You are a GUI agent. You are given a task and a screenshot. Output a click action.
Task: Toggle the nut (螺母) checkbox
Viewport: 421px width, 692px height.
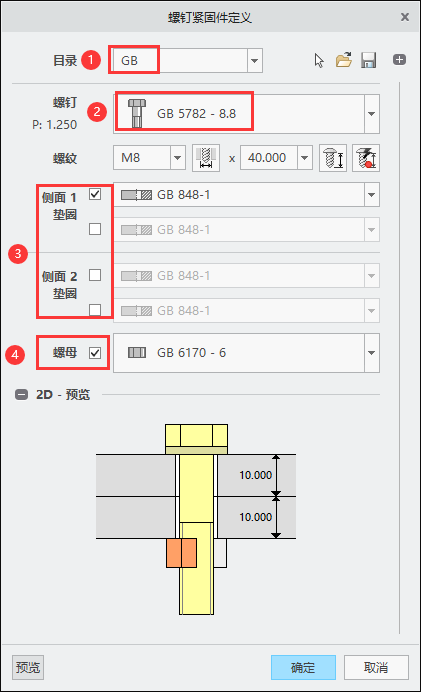(x=95, y=353)
